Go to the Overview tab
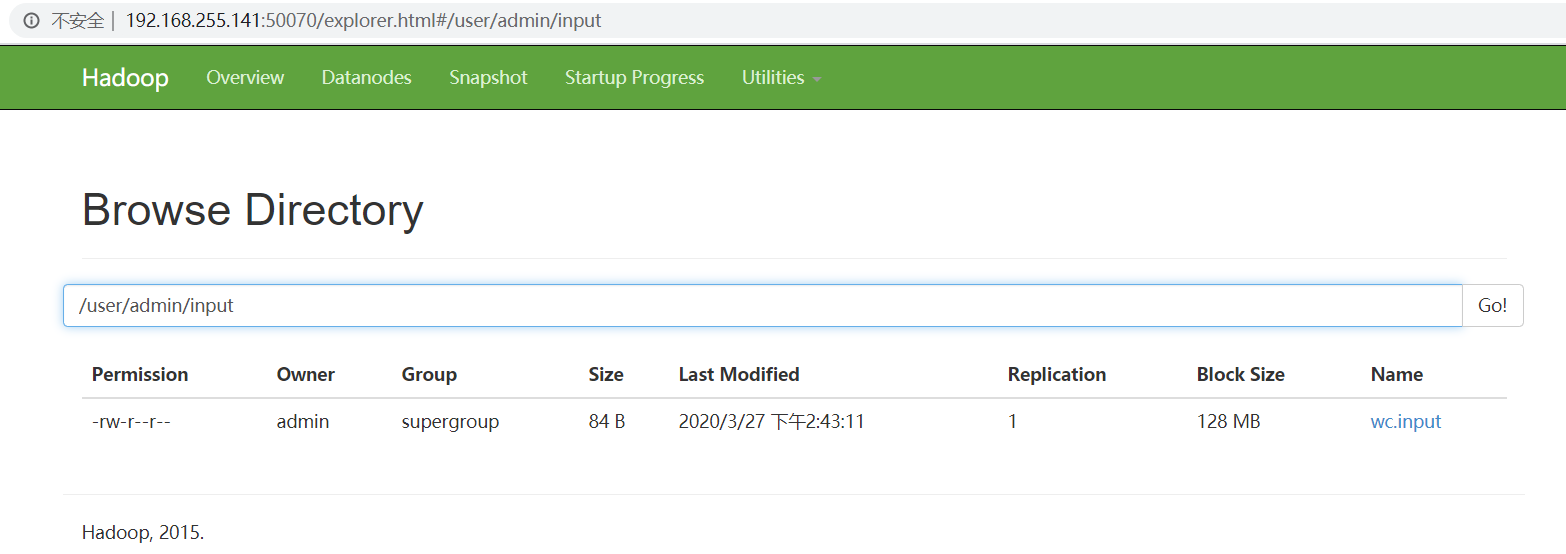The image size is (1566, 554). [245, 78]
